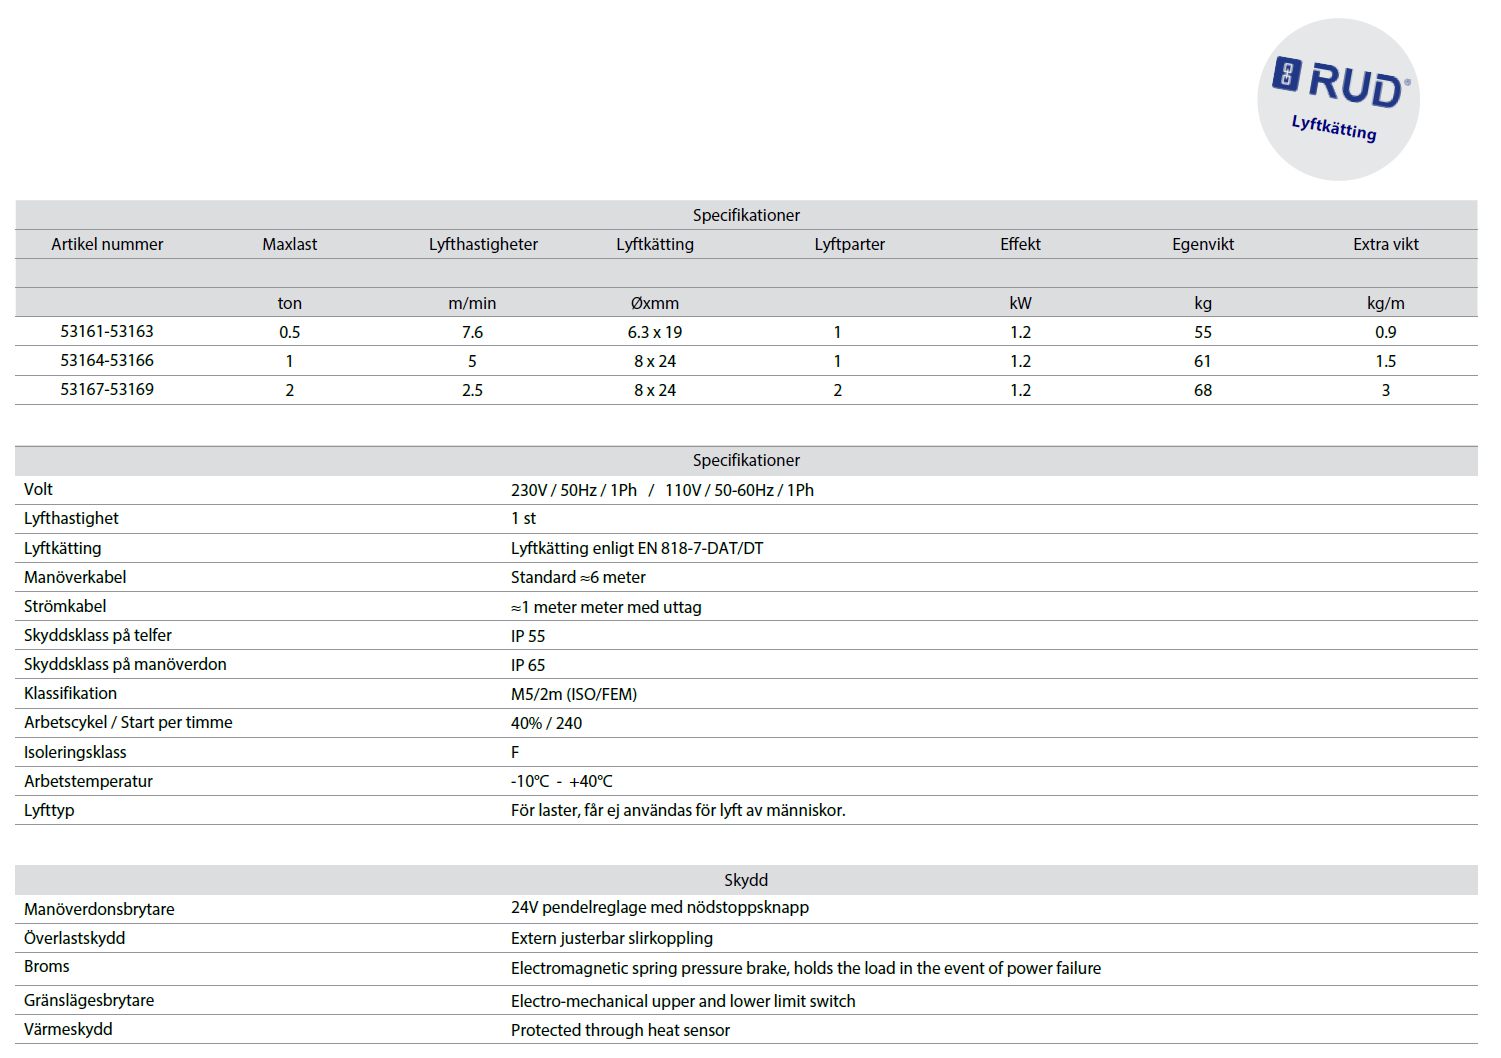The image size is (1501, 1058).
Task: Click the RUD Lyftkätting logo badge
Action: 1338,99
